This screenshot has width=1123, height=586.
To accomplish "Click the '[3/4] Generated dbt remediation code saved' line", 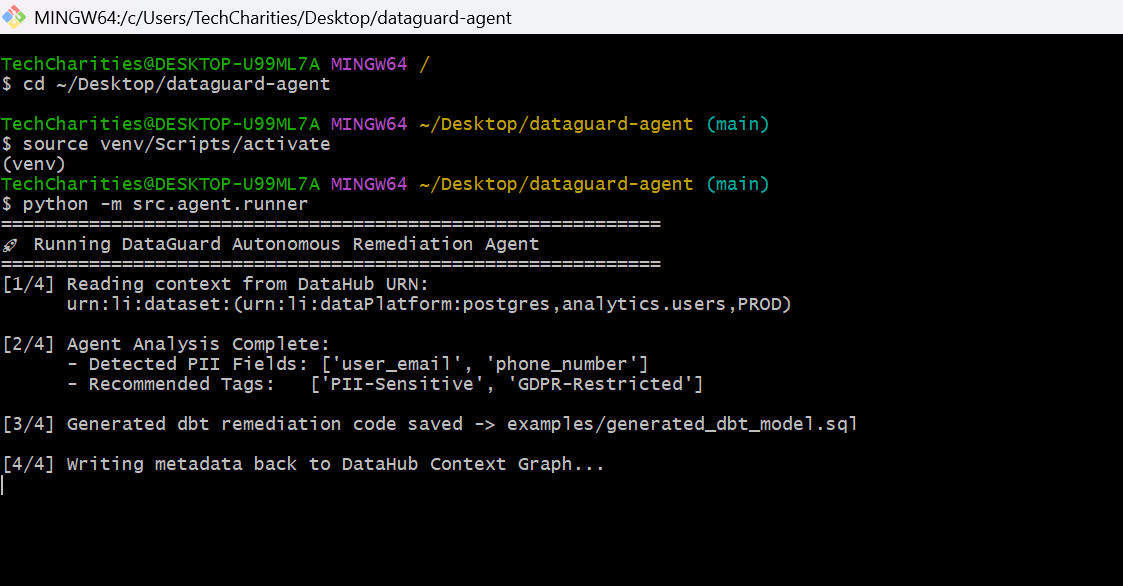I will 430,424.
